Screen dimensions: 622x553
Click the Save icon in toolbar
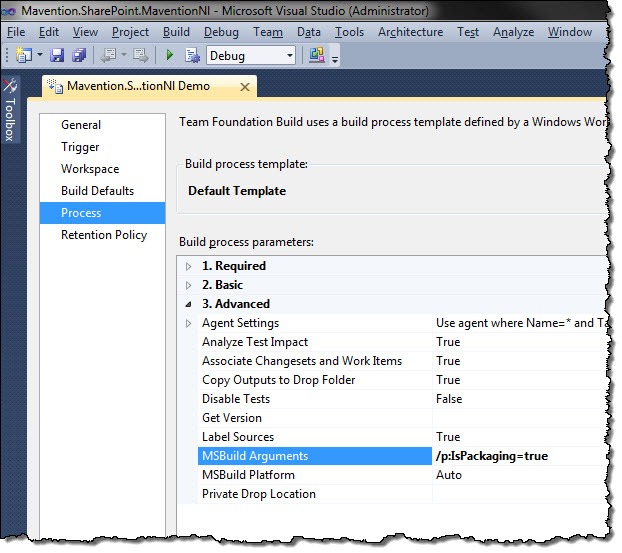tap(57, 55)
